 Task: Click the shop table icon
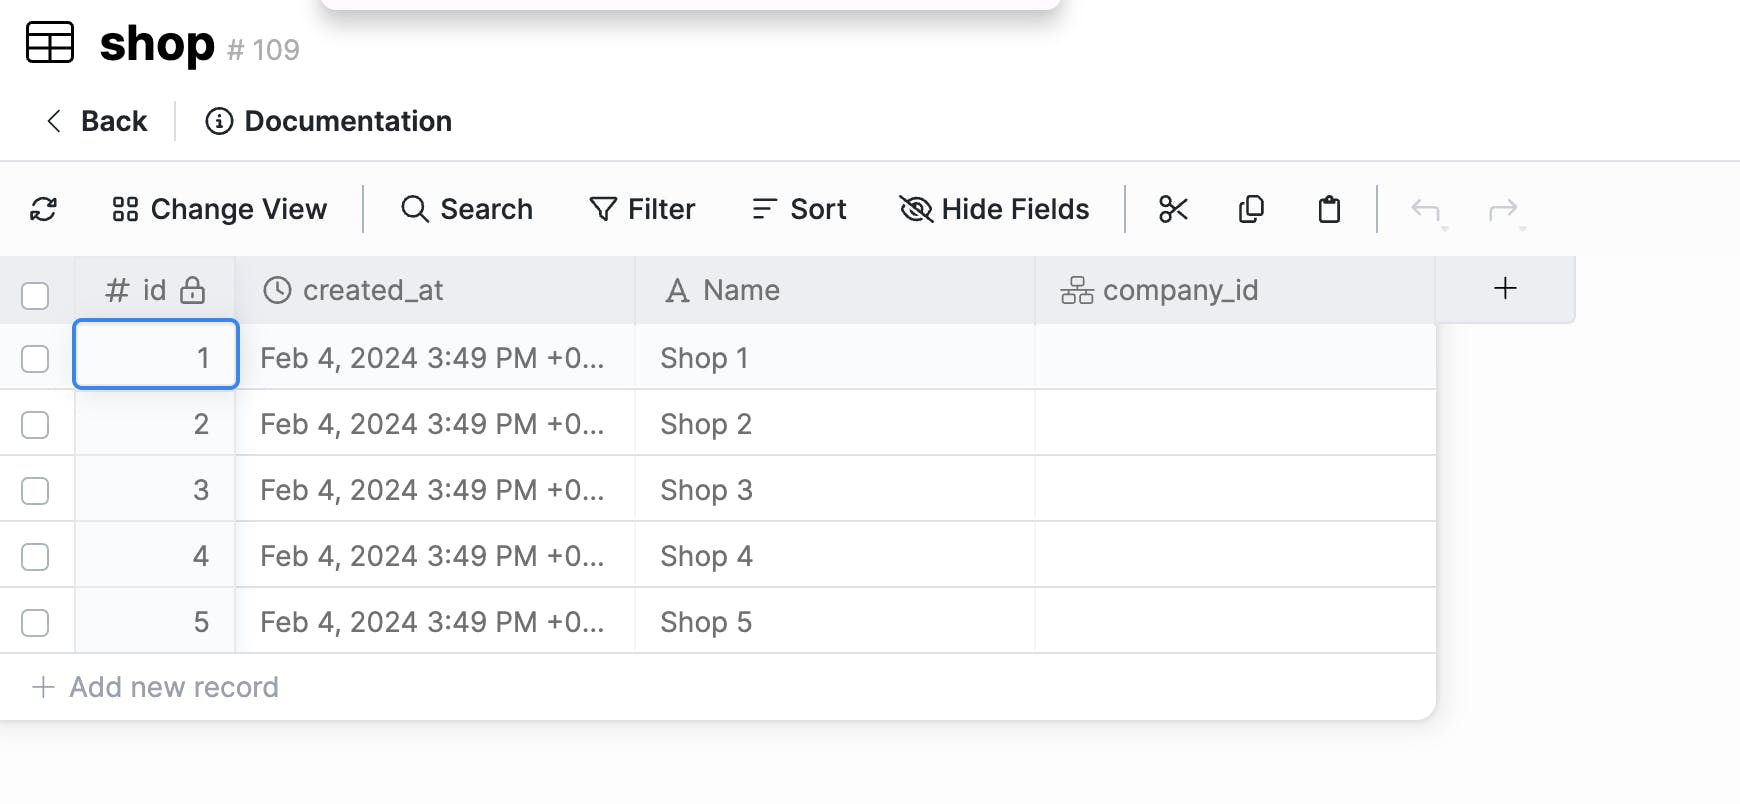point(50,43)
